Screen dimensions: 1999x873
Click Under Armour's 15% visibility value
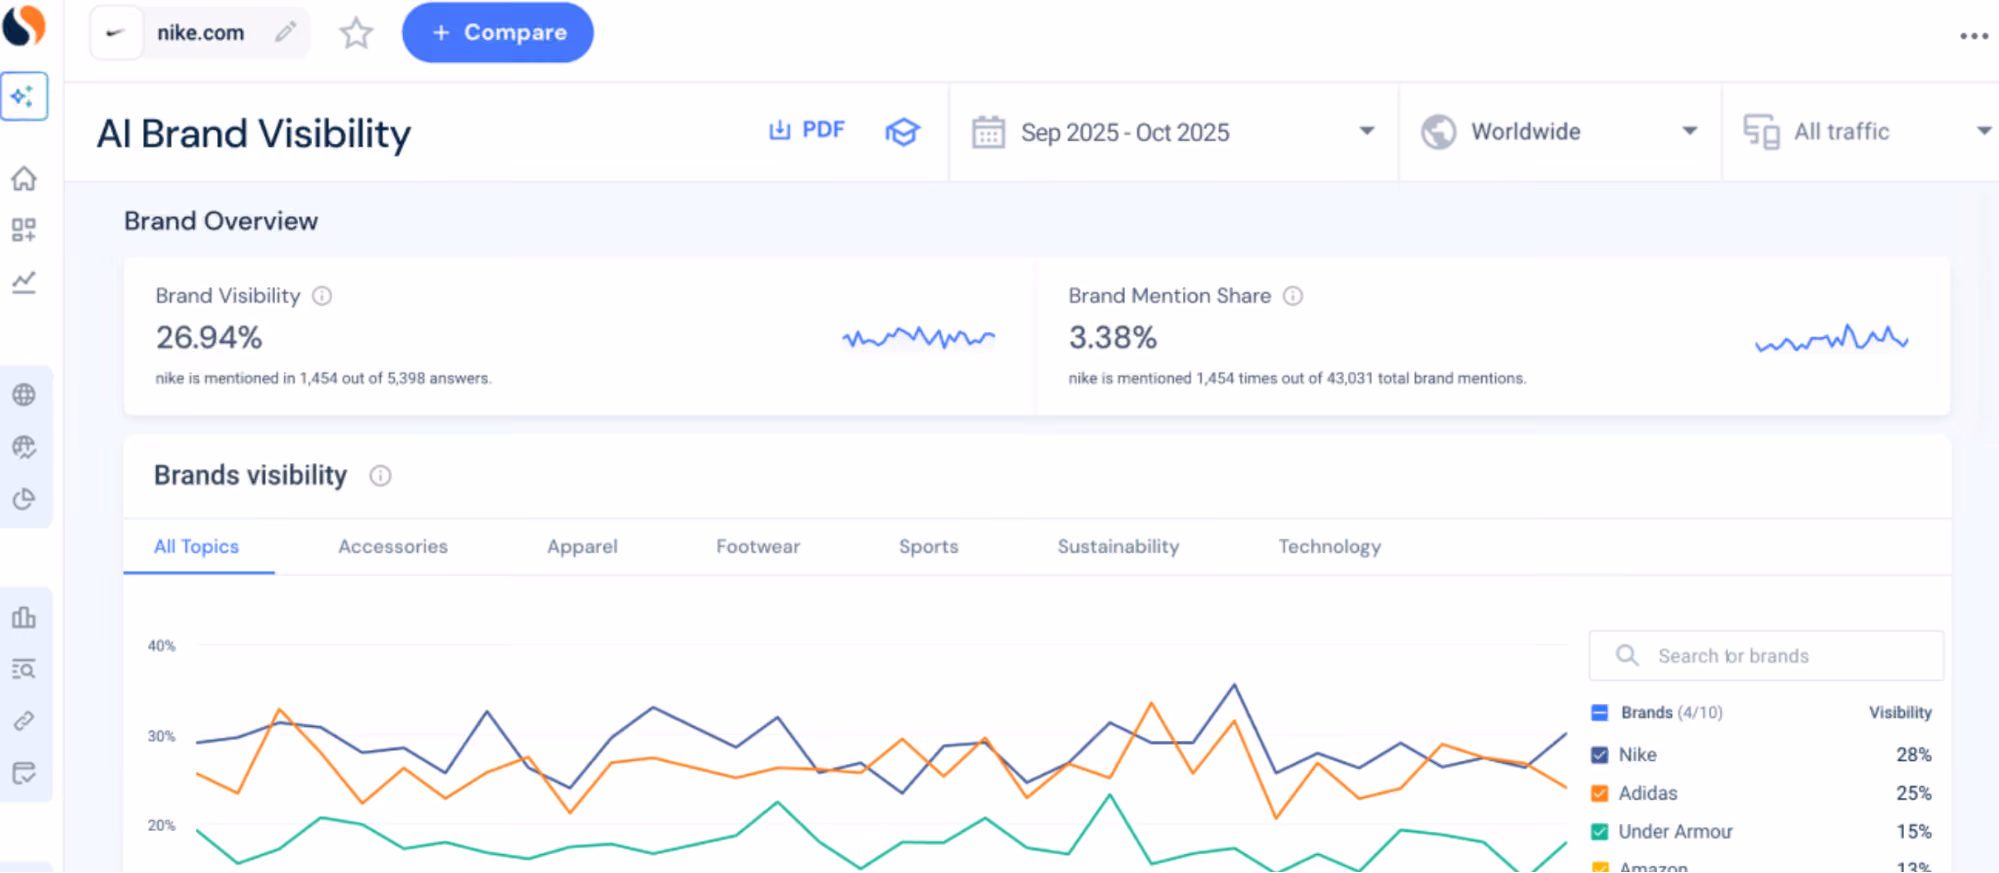(x=1914, y=832)
